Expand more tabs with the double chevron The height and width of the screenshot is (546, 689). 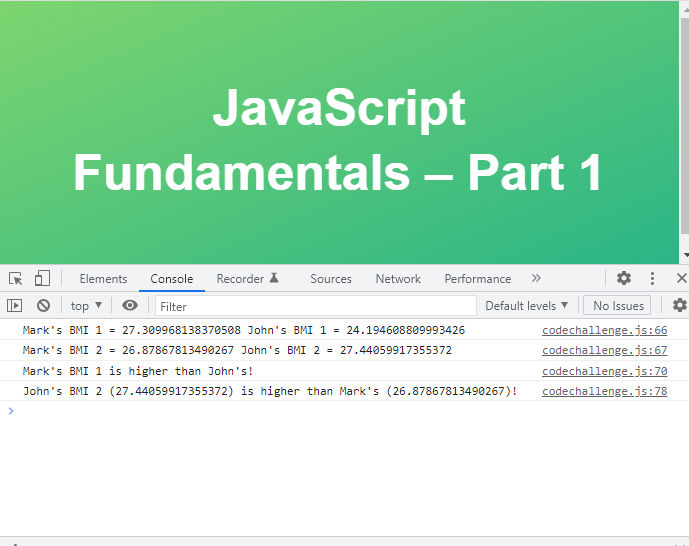tap(536, 278)
